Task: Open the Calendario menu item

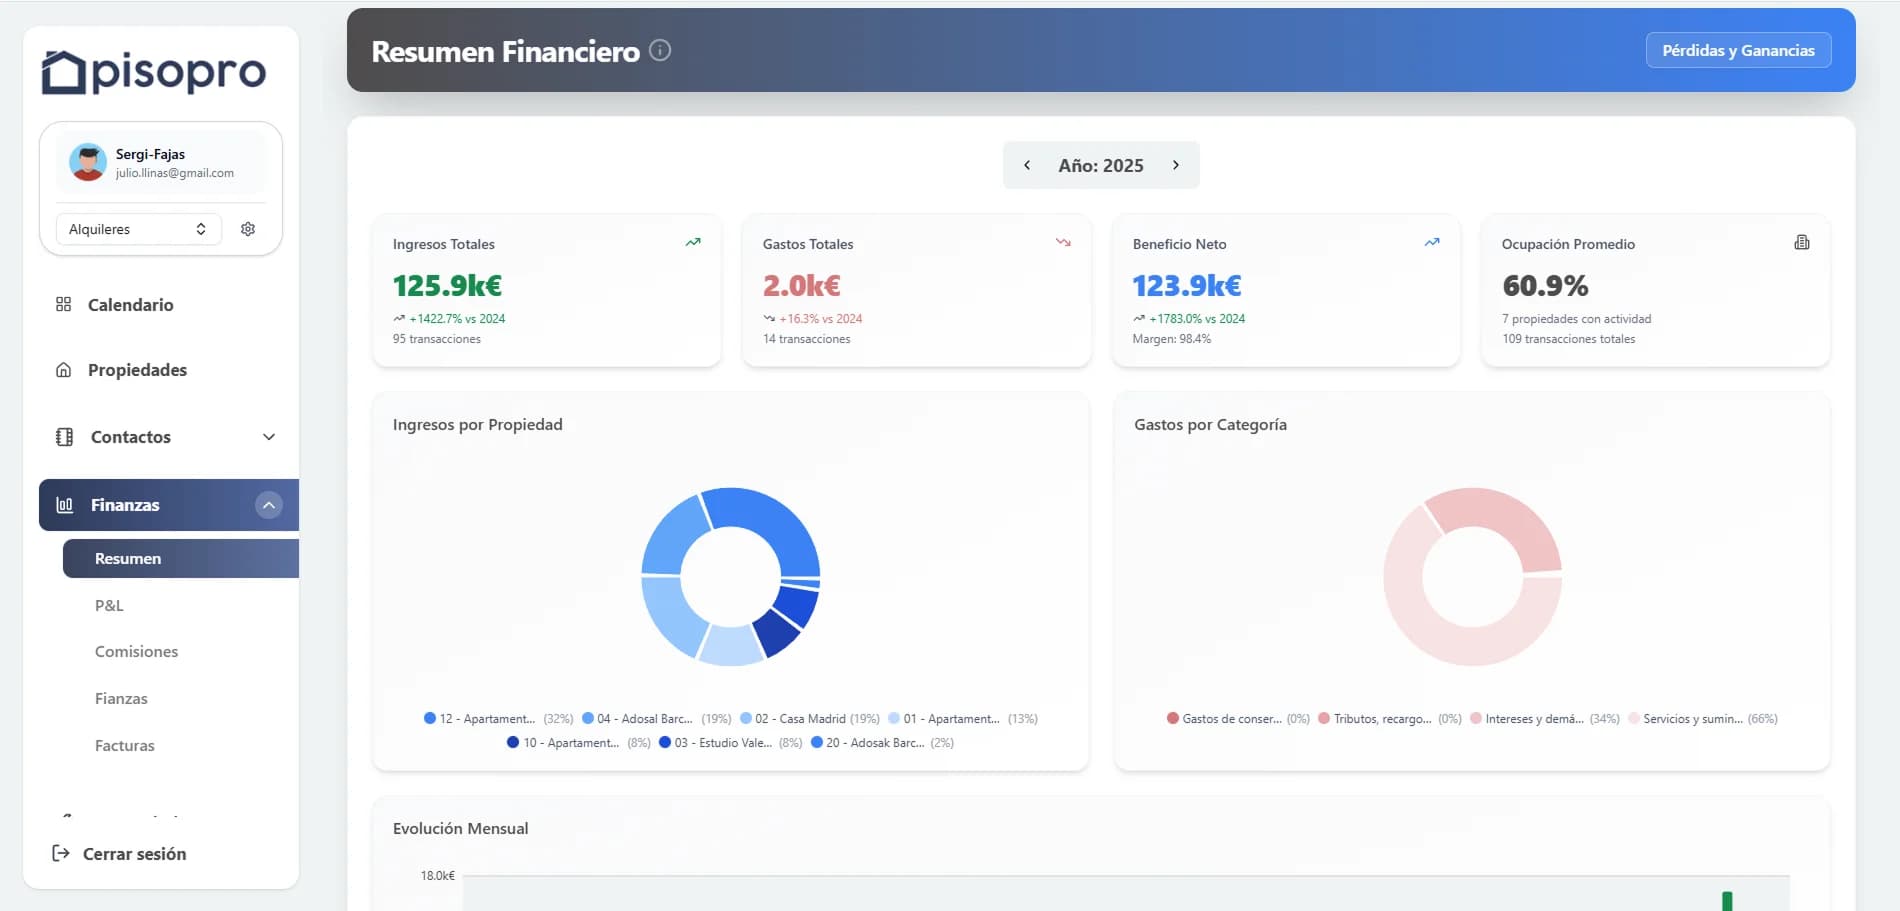Action: 130,305
